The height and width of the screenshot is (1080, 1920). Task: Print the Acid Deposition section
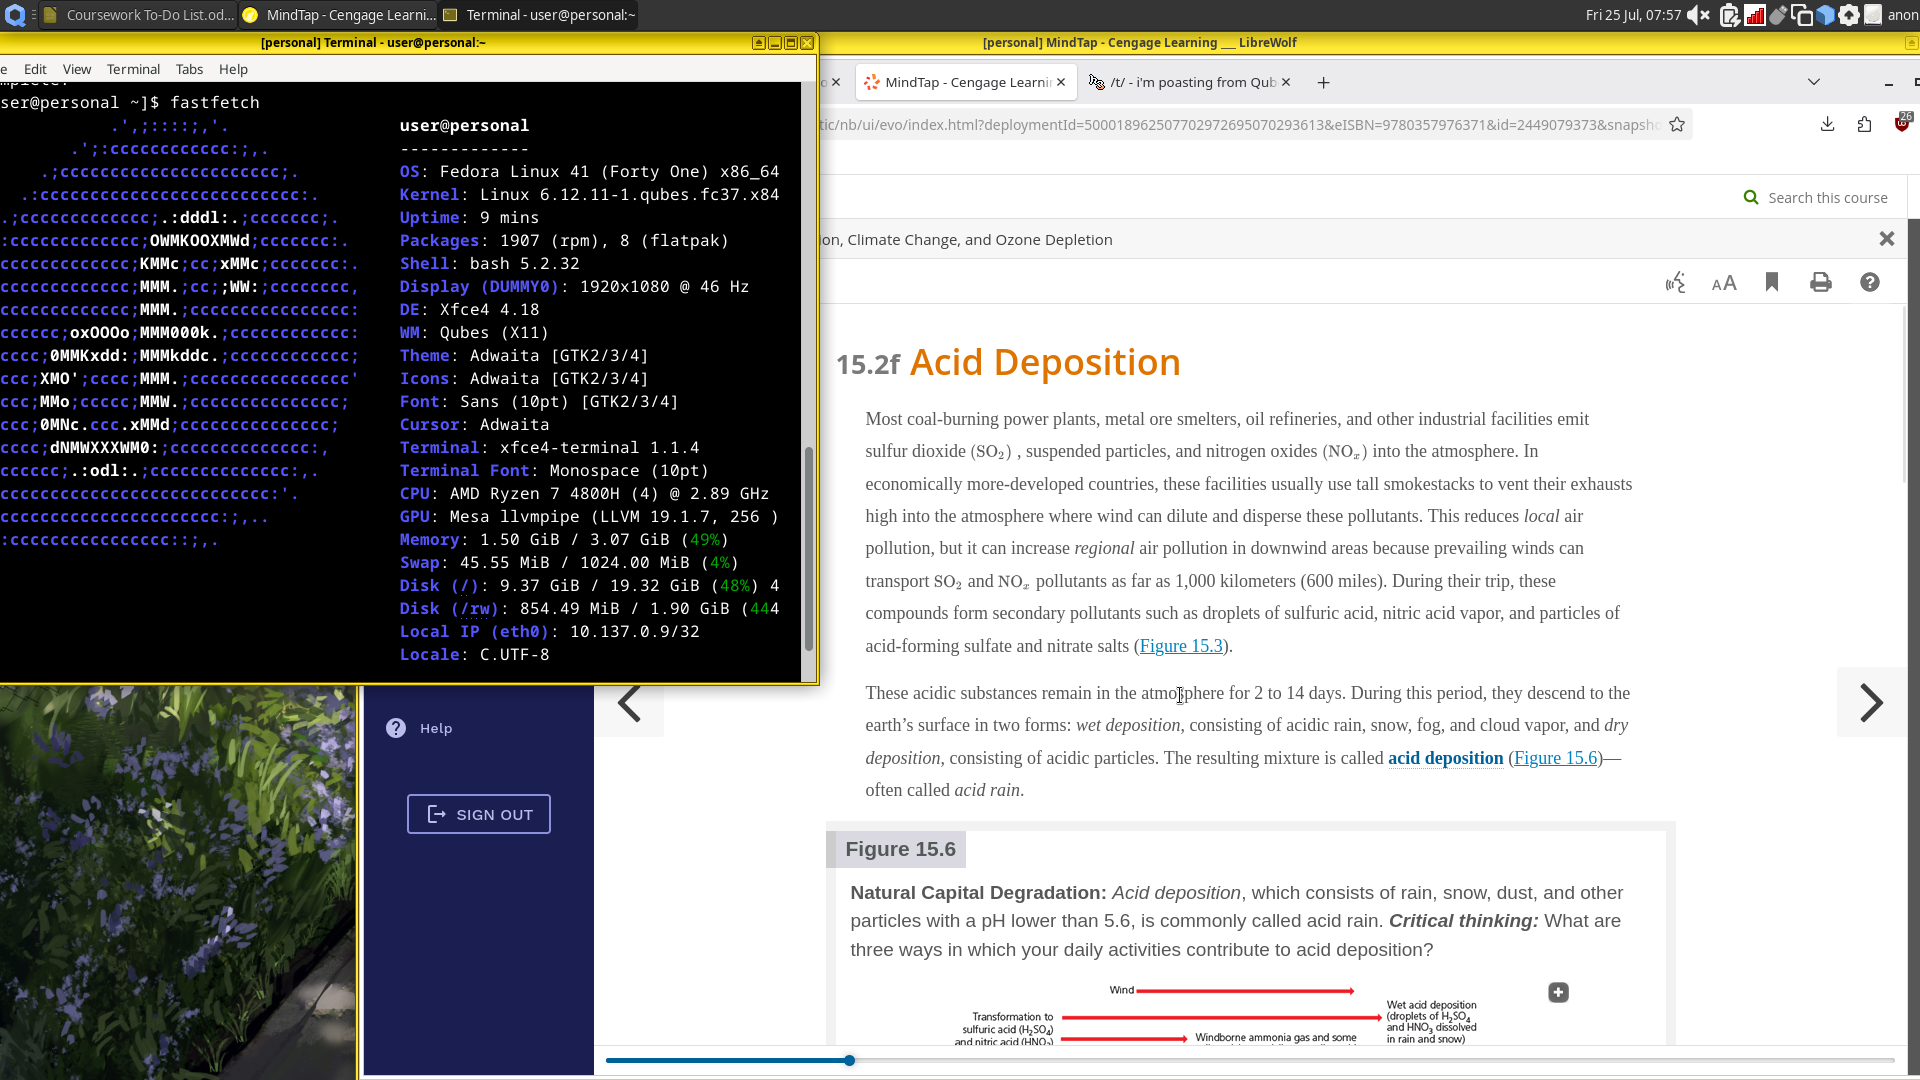(1820, 283)
